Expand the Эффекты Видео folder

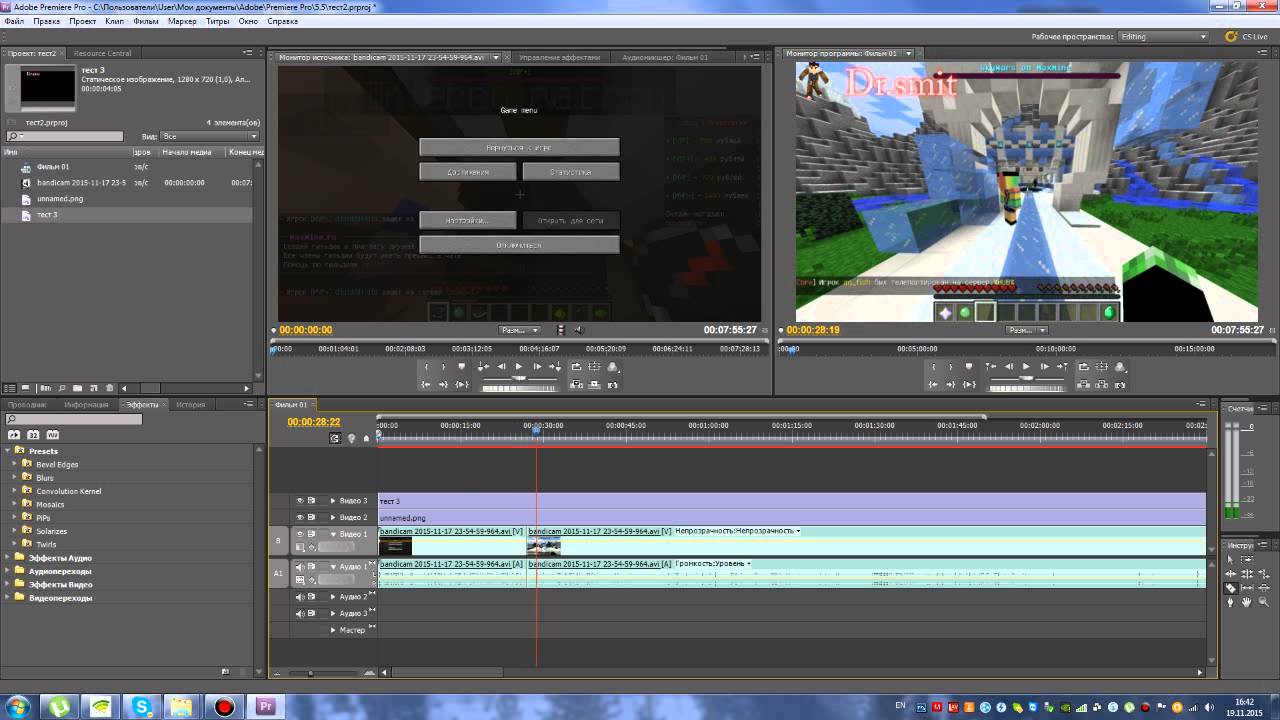pos(8,584)
